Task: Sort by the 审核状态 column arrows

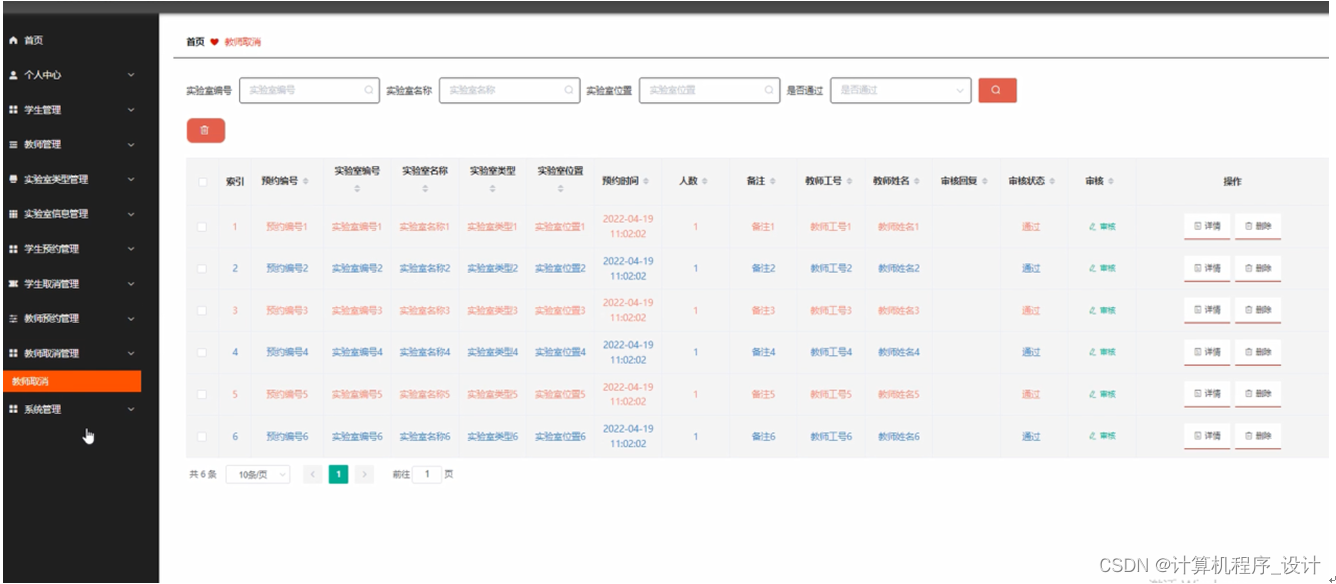Action: tap(1053, 182)
